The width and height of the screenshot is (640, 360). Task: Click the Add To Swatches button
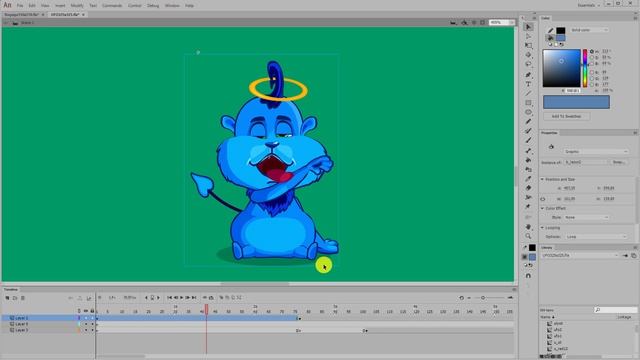tap(566, 116)
